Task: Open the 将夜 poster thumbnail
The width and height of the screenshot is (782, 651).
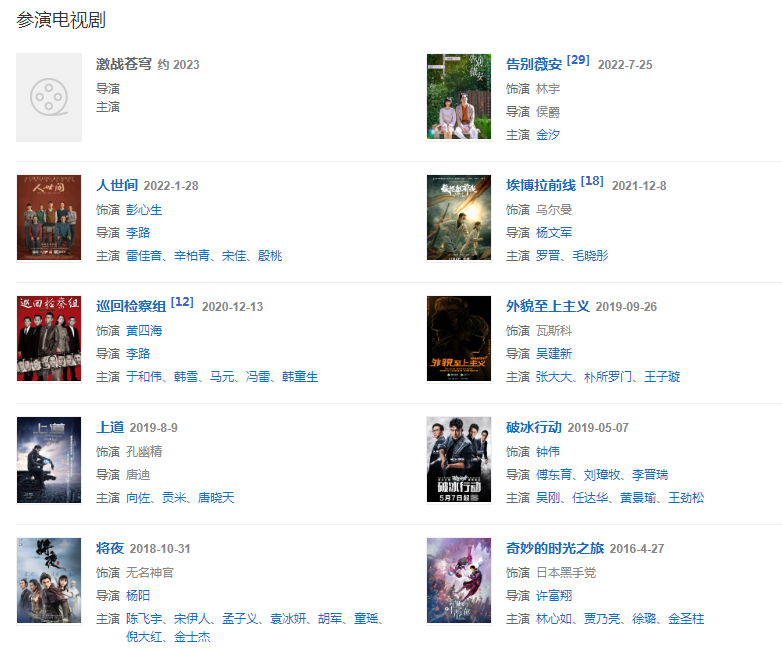Action: tap(49, 581)
